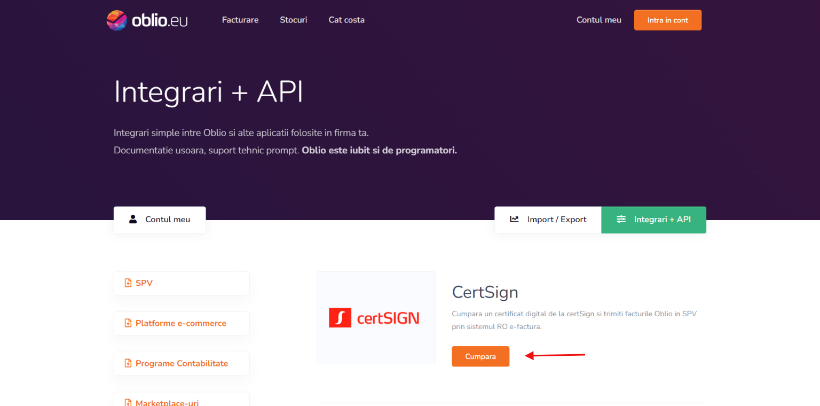Click the Intra in cont button
This screenshot has width=820, height=406.
(x=667, y=20)
